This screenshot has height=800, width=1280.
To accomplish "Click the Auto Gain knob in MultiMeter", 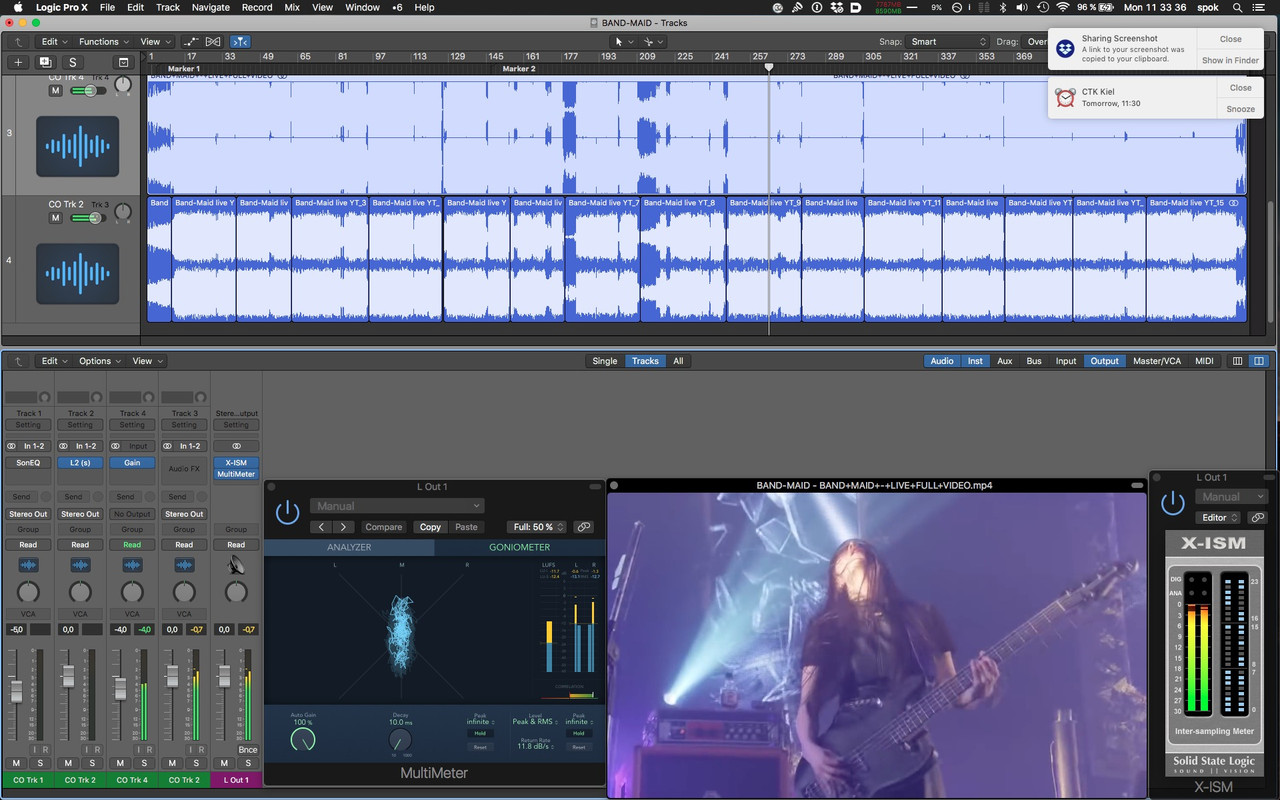I will click(x=302, y=739).
